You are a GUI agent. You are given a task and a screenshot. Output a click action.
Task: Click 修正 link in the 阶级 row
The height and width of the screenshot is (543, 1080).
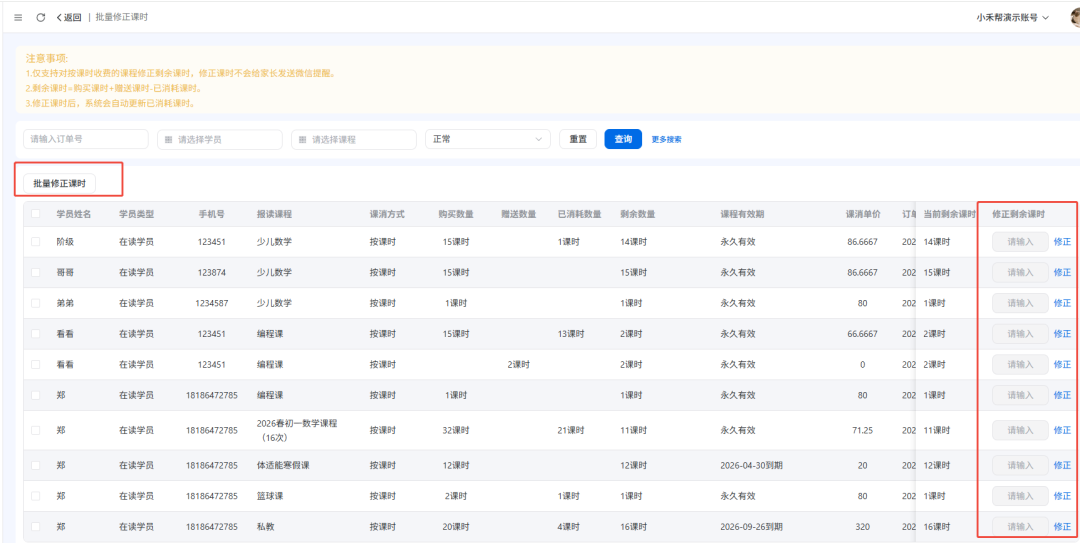(1062, 242)
